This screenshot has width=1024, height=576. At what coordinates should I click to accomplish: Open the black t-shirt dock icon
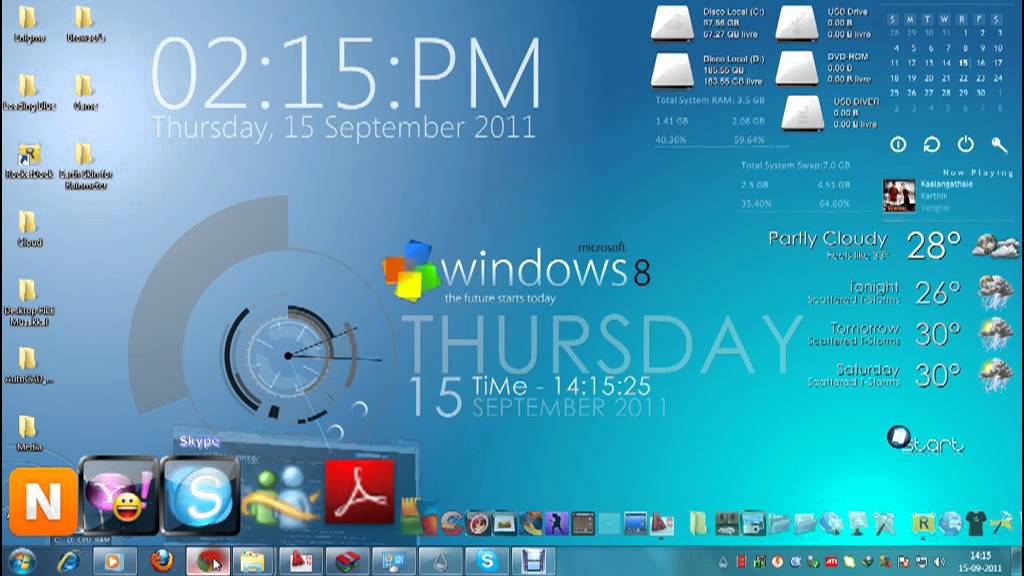click(976, 523)
